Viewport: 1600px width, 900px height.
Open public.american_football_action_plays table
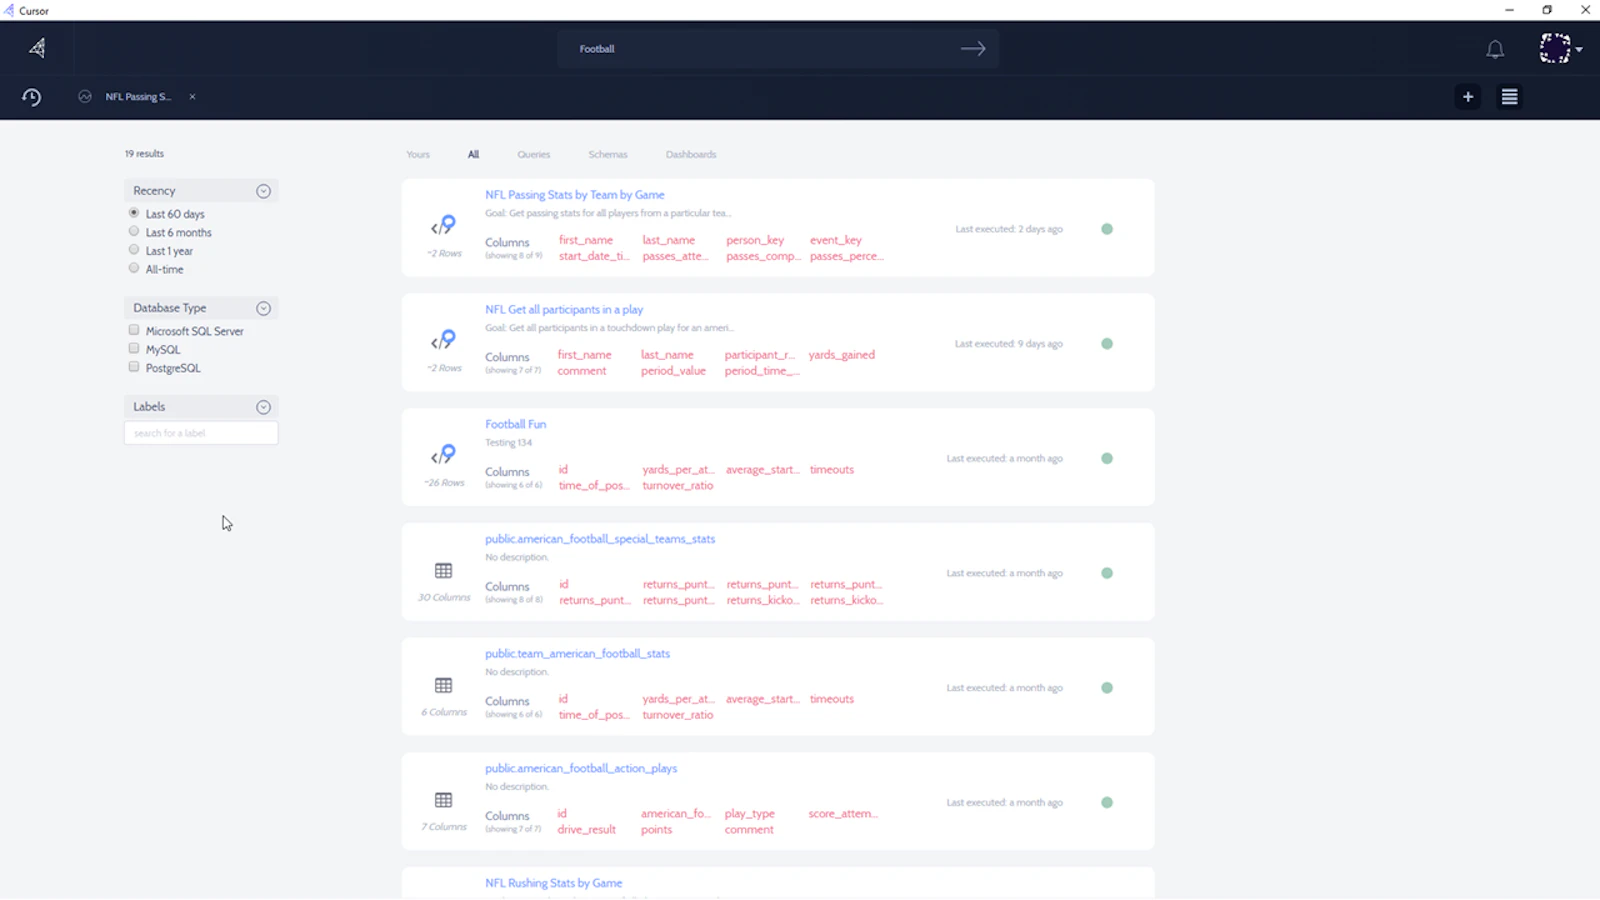[x=581, y=769]
